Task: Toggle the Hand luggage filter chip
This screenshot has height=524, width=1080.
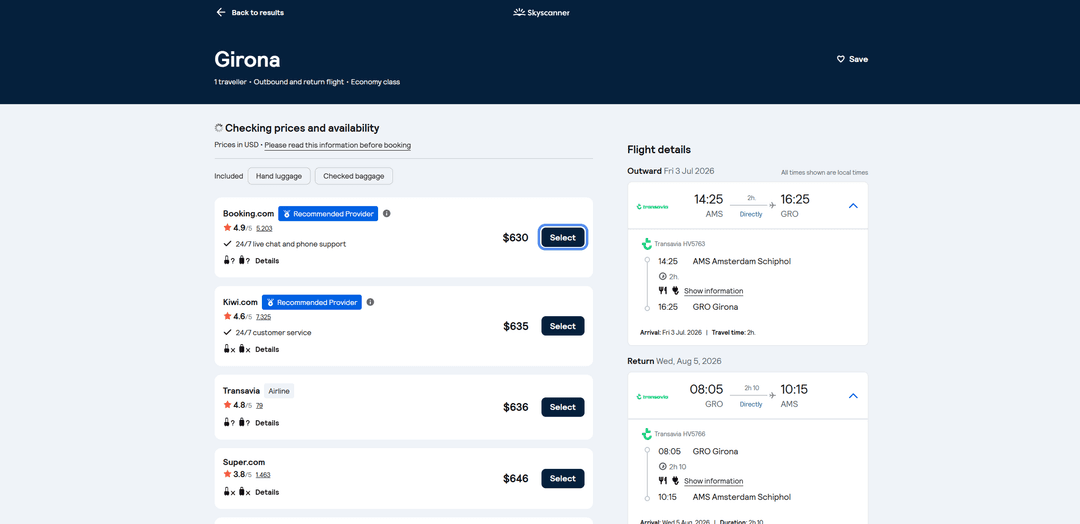Action: pyautogui.click(x=279, y=176)
